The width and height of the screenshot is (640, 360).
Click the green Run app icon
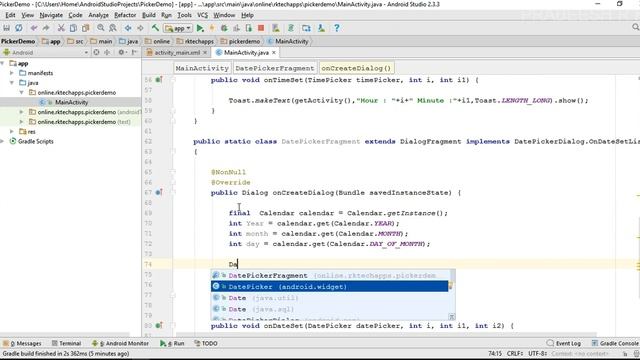(200, 28)
